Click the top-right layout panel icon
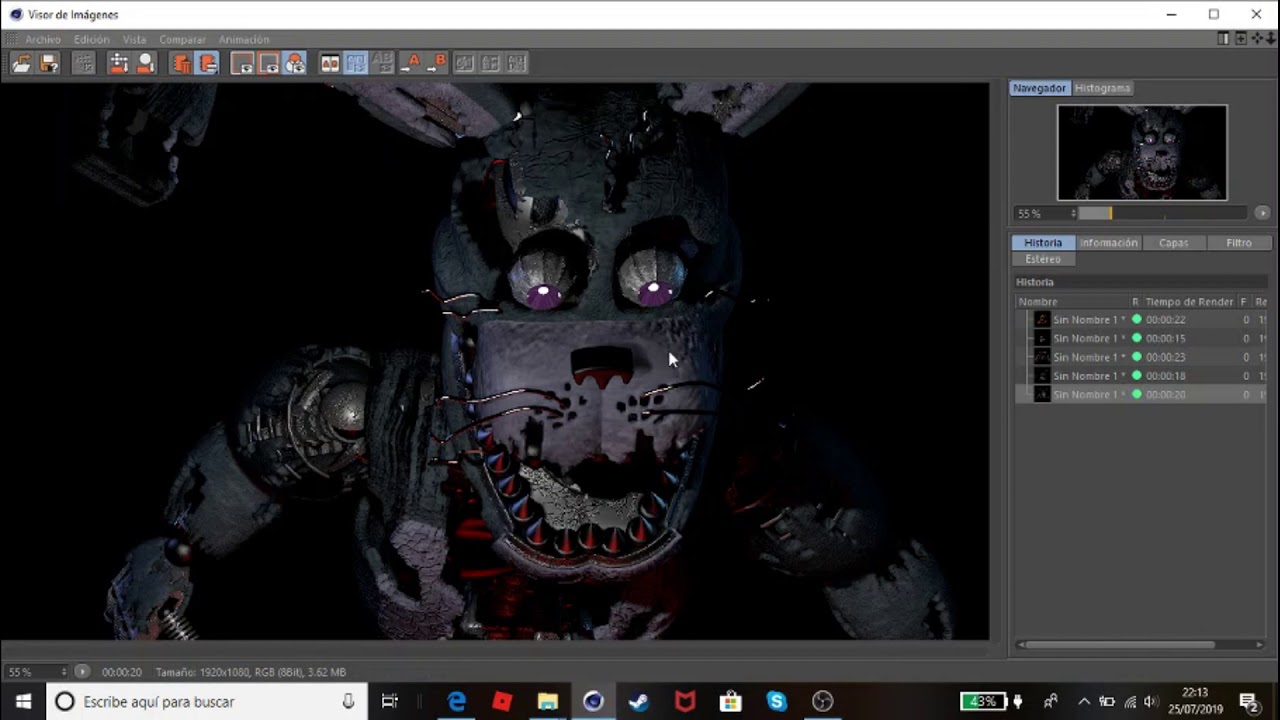The image size is (1280, 720). 1223,39
